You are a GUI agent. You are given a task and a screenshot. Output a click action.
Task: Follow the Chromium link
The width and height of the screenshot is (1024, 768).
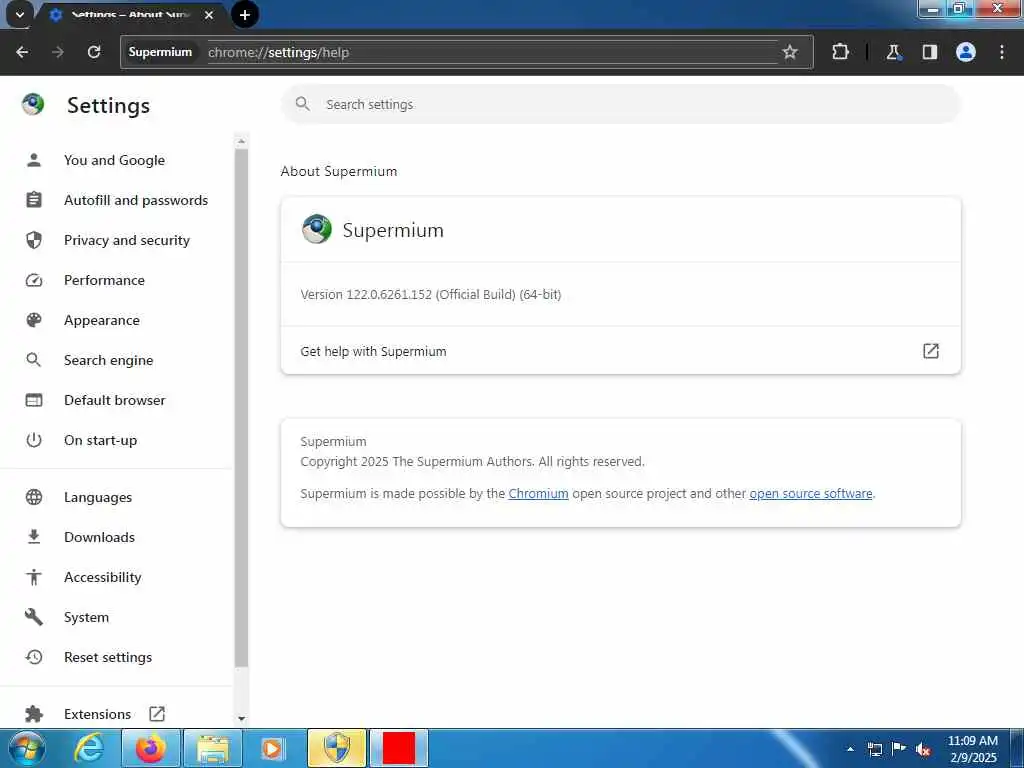(538, 494)
